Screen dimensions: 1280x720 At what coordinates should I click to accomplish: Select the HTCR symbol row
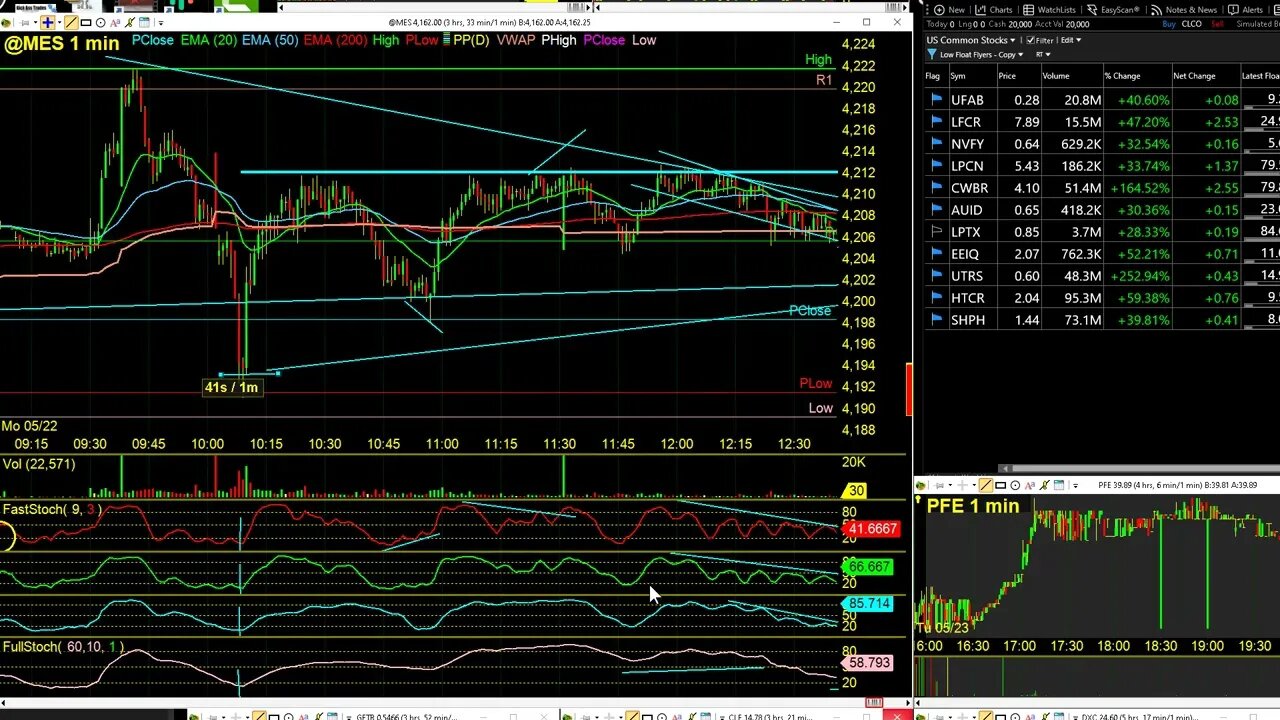1102,298
